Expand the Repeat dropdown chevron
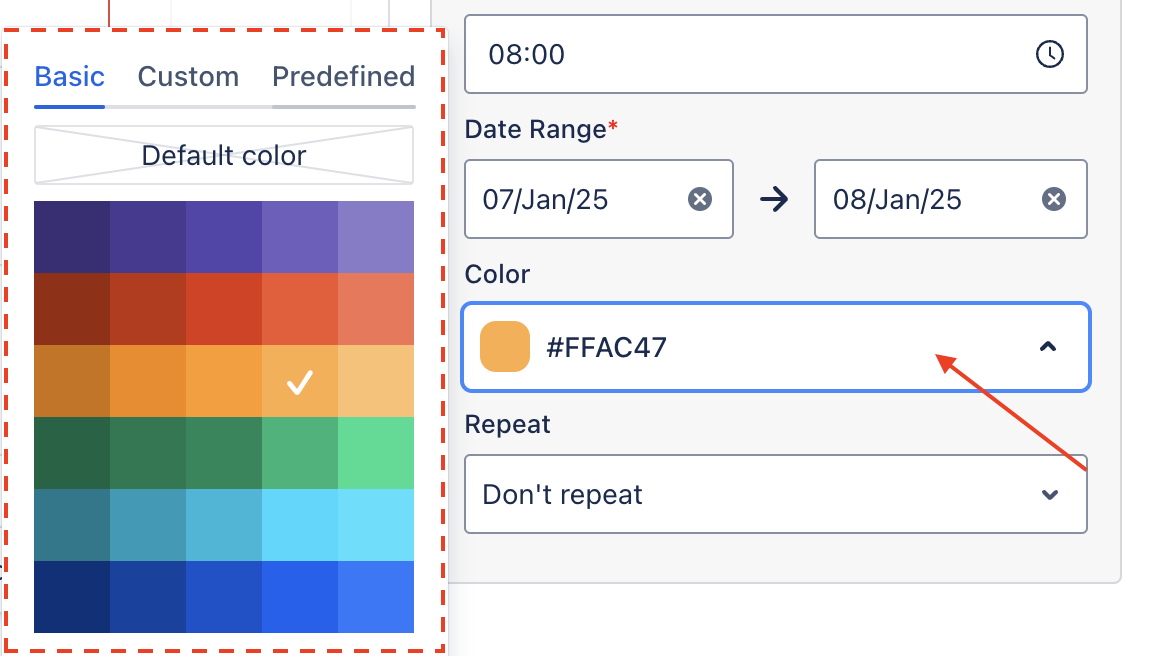Image resolution: width=1150 pixels, height=656 pixels. click(1050, 495)
